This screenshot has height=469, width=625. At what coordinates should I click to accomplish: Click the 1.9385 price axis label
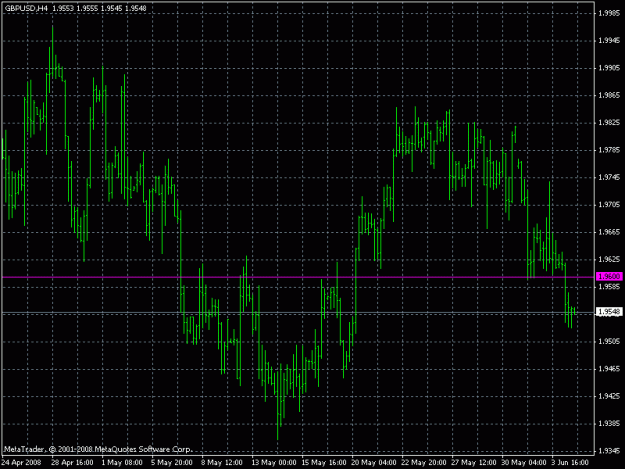[609, 424]
